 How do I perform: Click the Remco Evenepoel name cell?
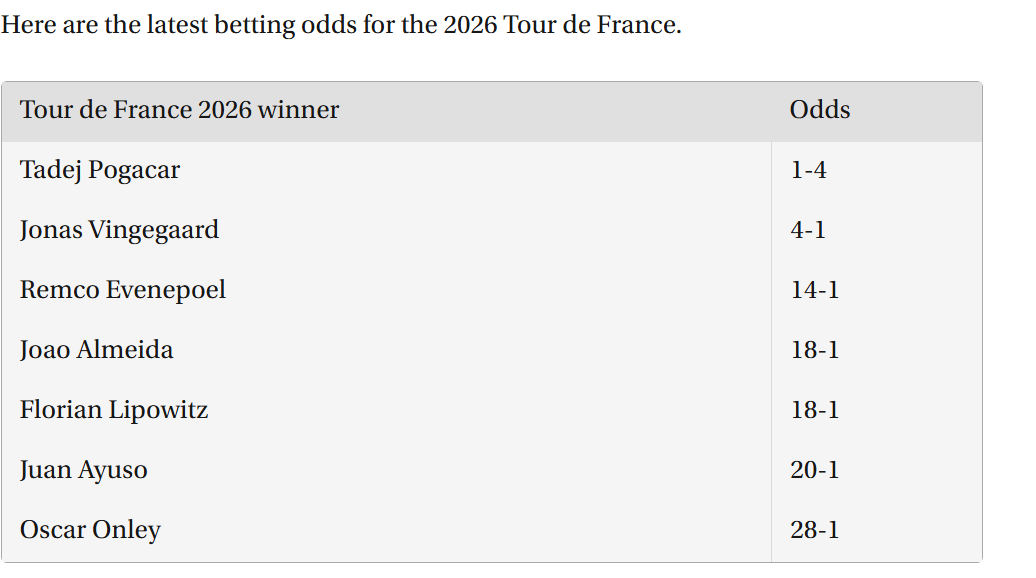point(123,290)
